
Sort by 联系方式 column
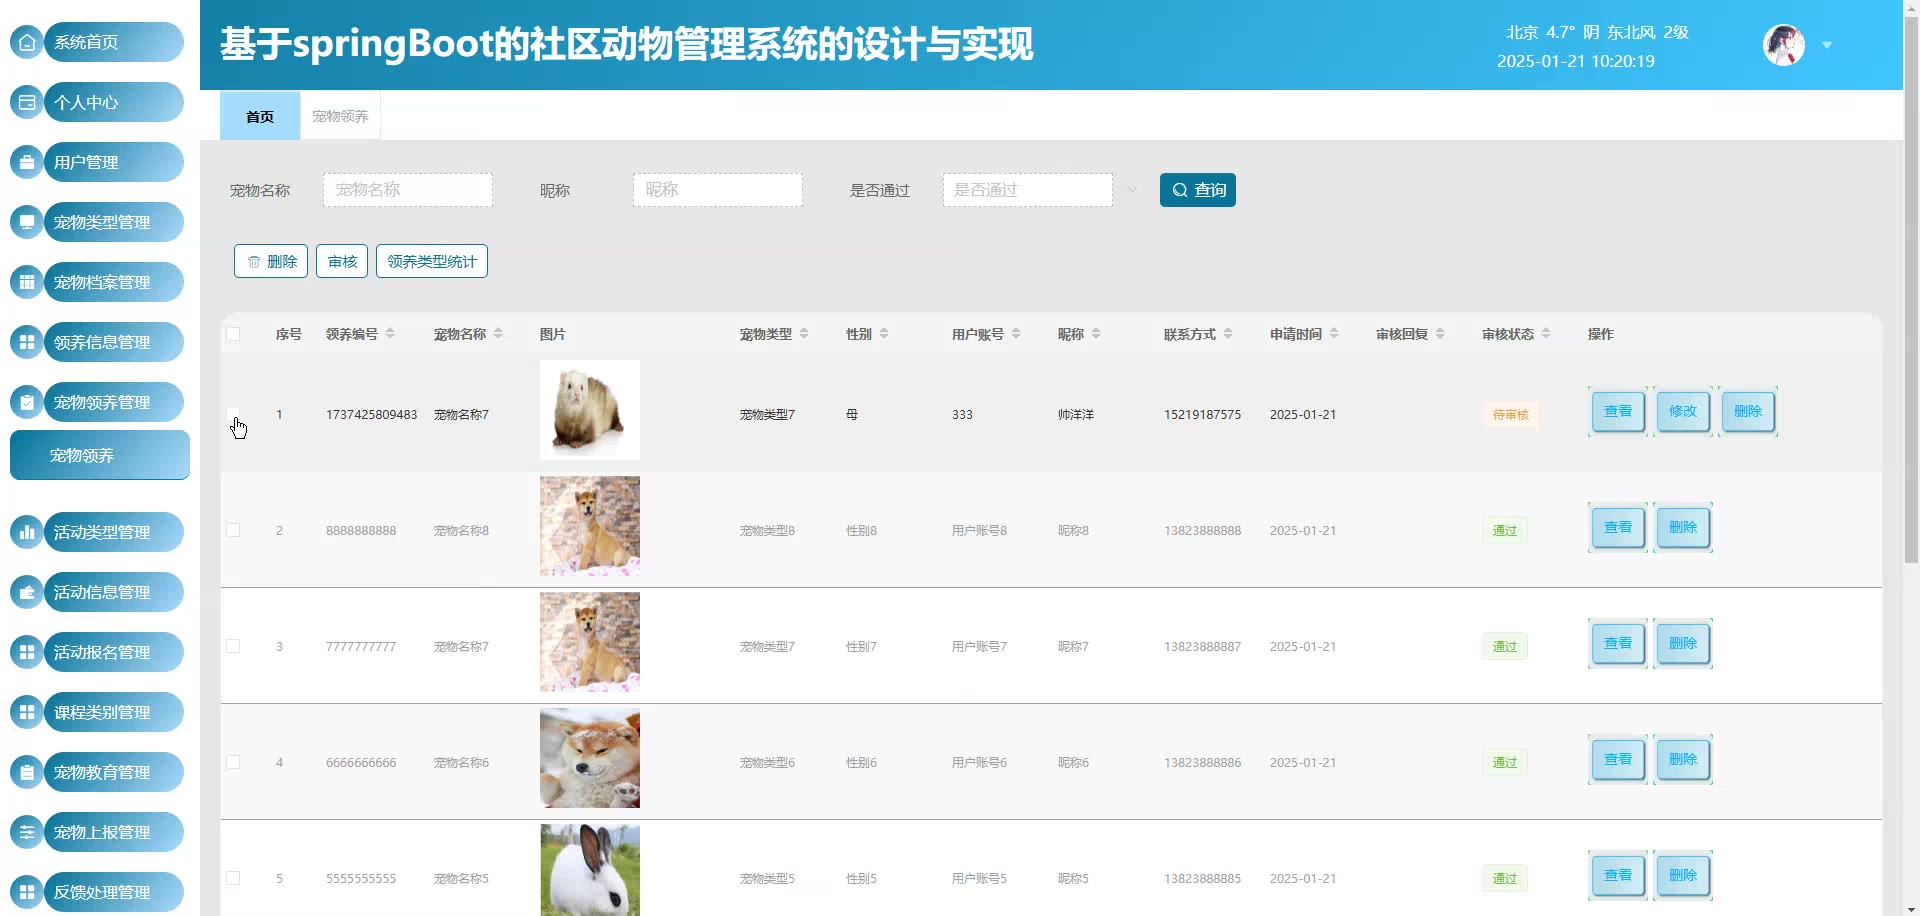1228,334
